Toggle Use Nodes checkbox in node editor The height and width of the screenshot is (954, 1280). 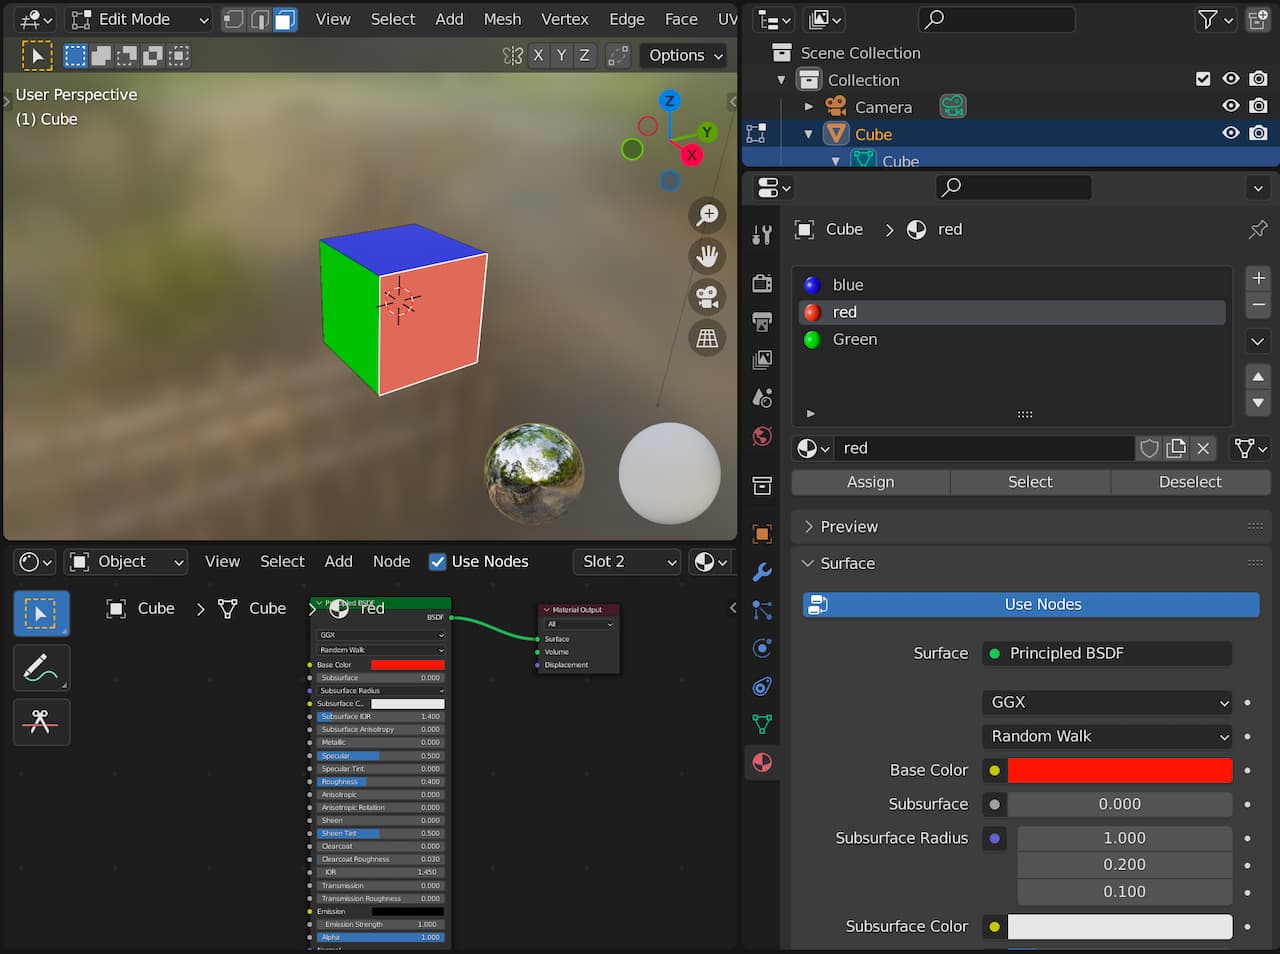point(437,562)
